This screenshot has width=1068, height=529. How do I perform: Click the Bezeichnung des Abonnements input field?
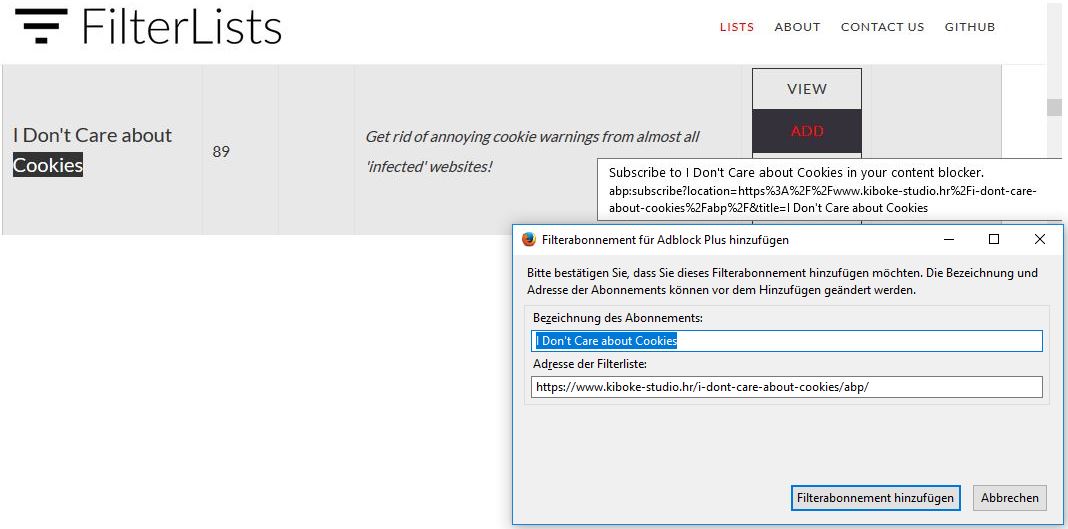coord(787,341)
